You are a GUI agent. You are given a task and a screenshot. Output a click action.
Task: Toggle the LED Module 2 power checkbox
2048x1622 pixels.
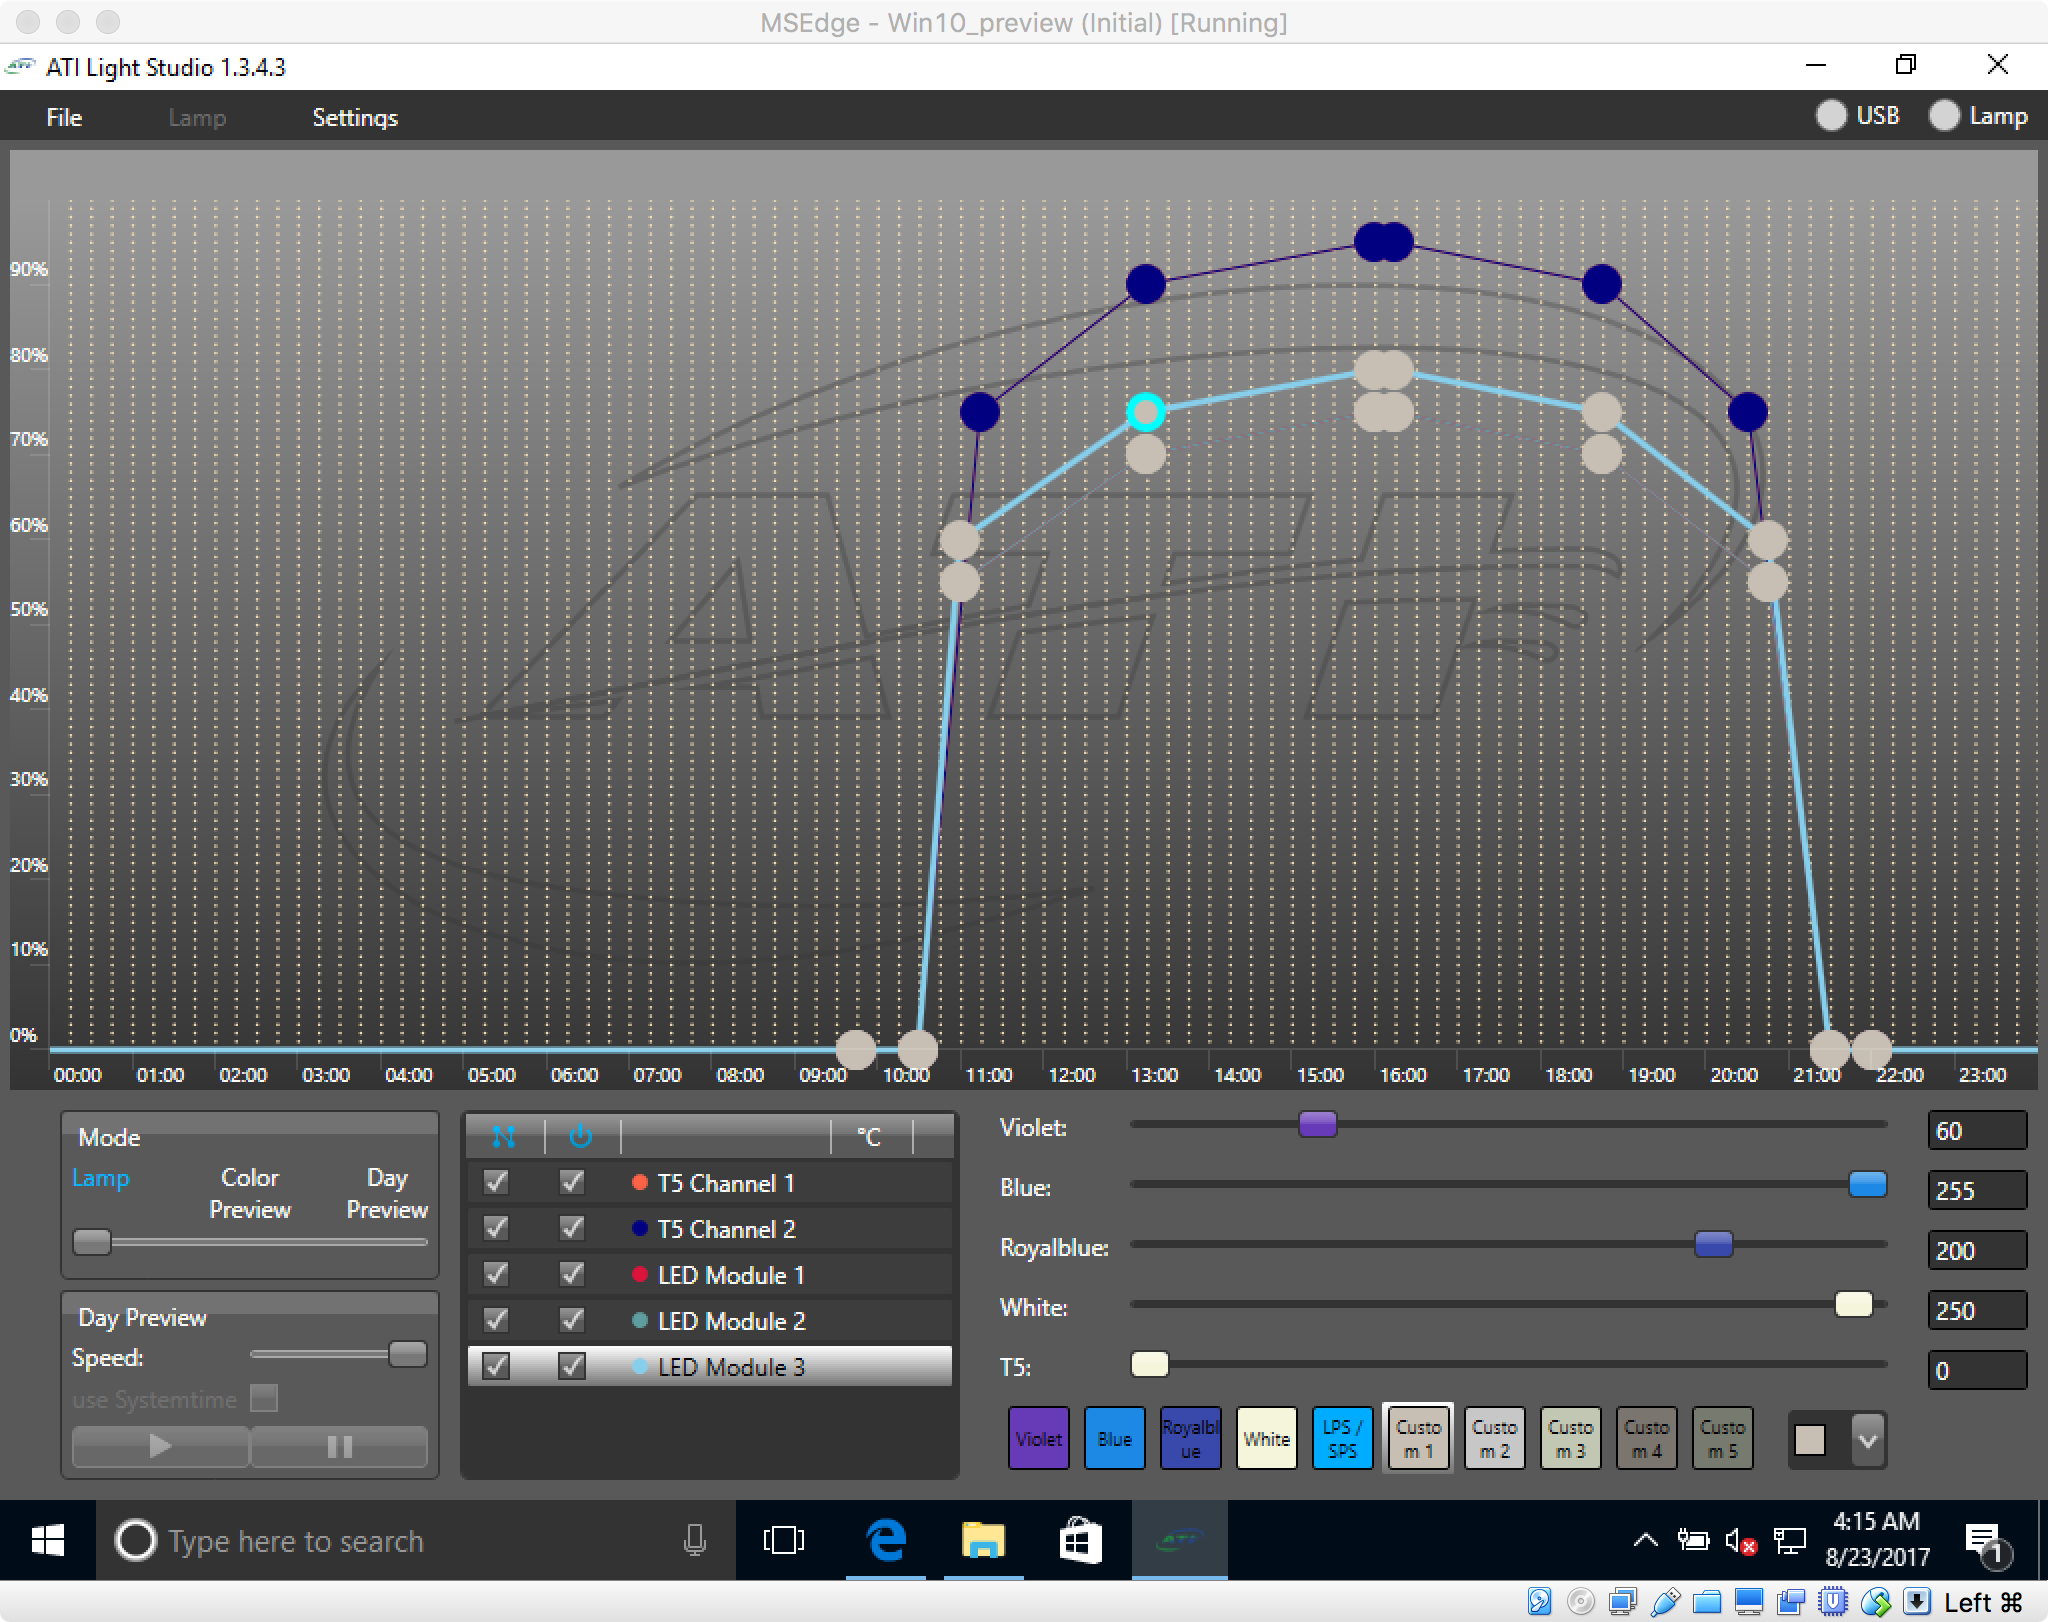point(572,1320)
